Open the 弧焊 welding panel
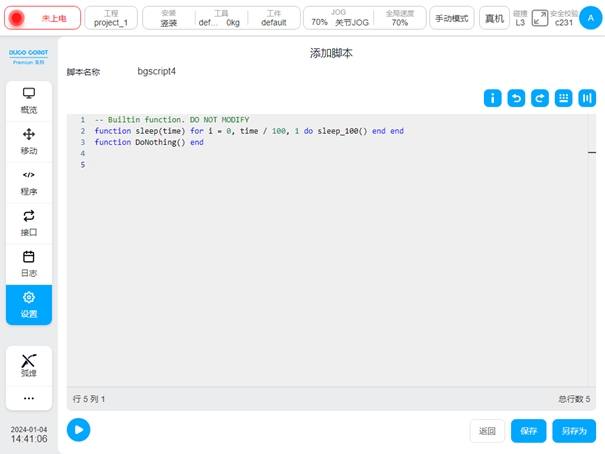The width and height of the screenshot is (605, 454). click(29, 365)
